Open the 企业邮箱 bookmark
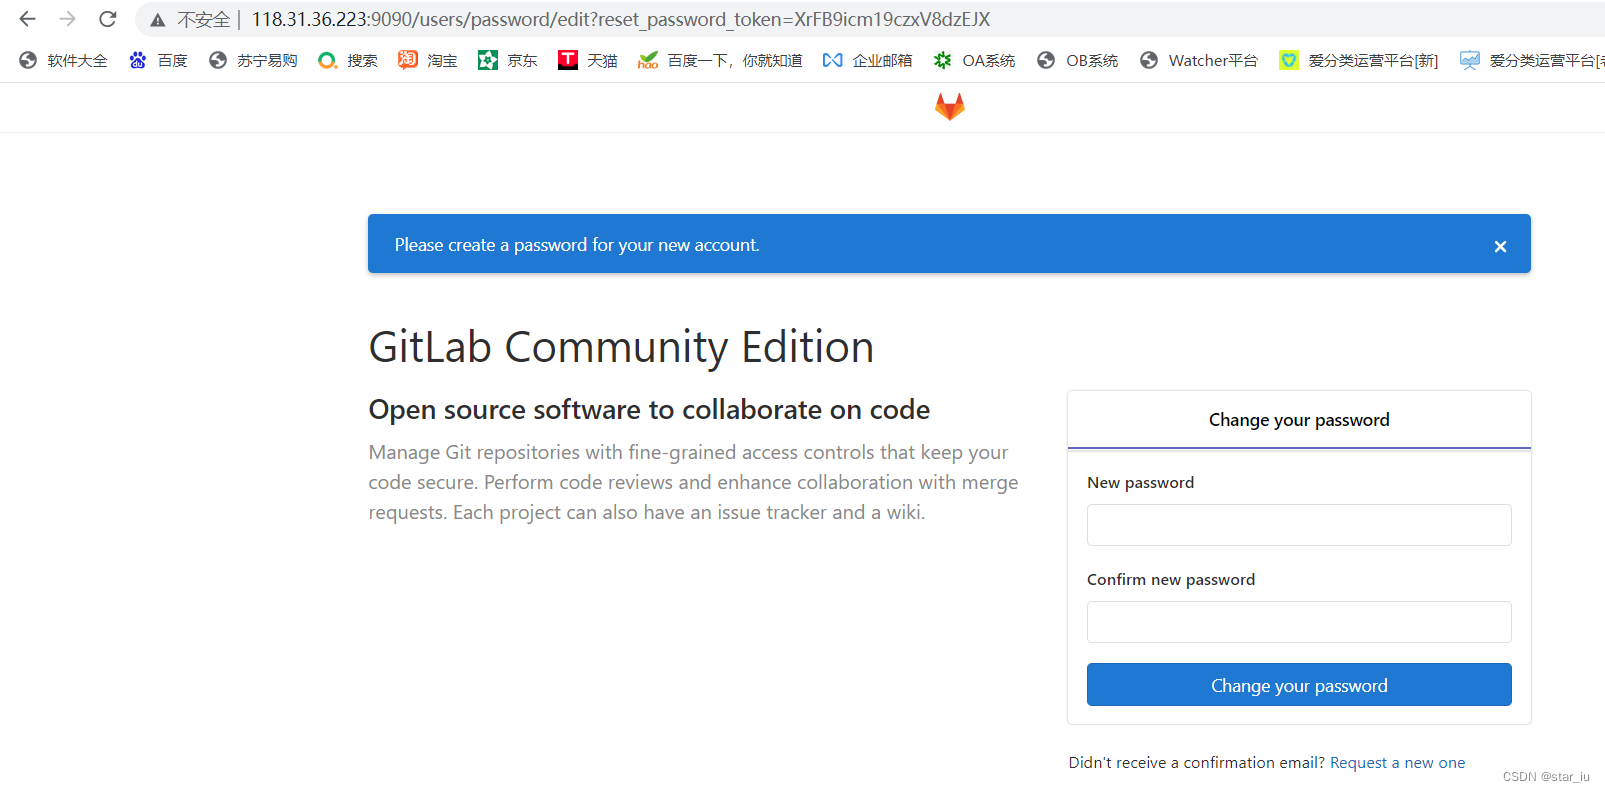 point(867,60)
